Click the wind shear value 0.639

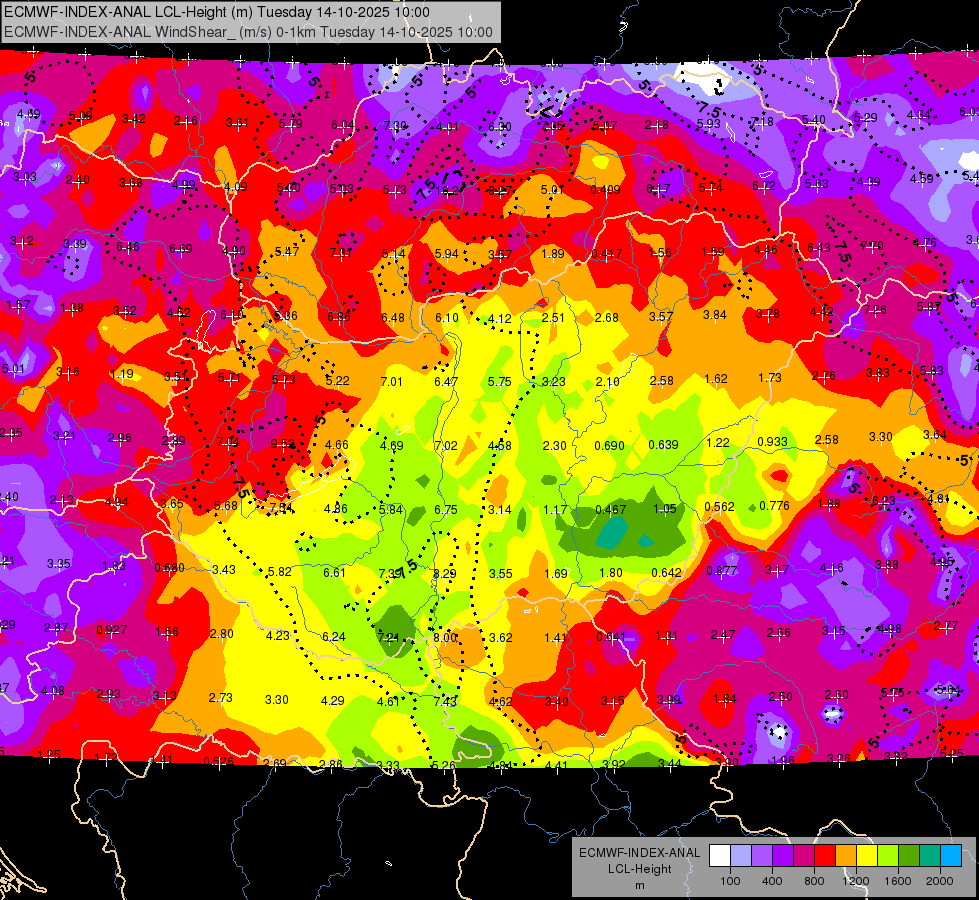[x=663, y=445]
